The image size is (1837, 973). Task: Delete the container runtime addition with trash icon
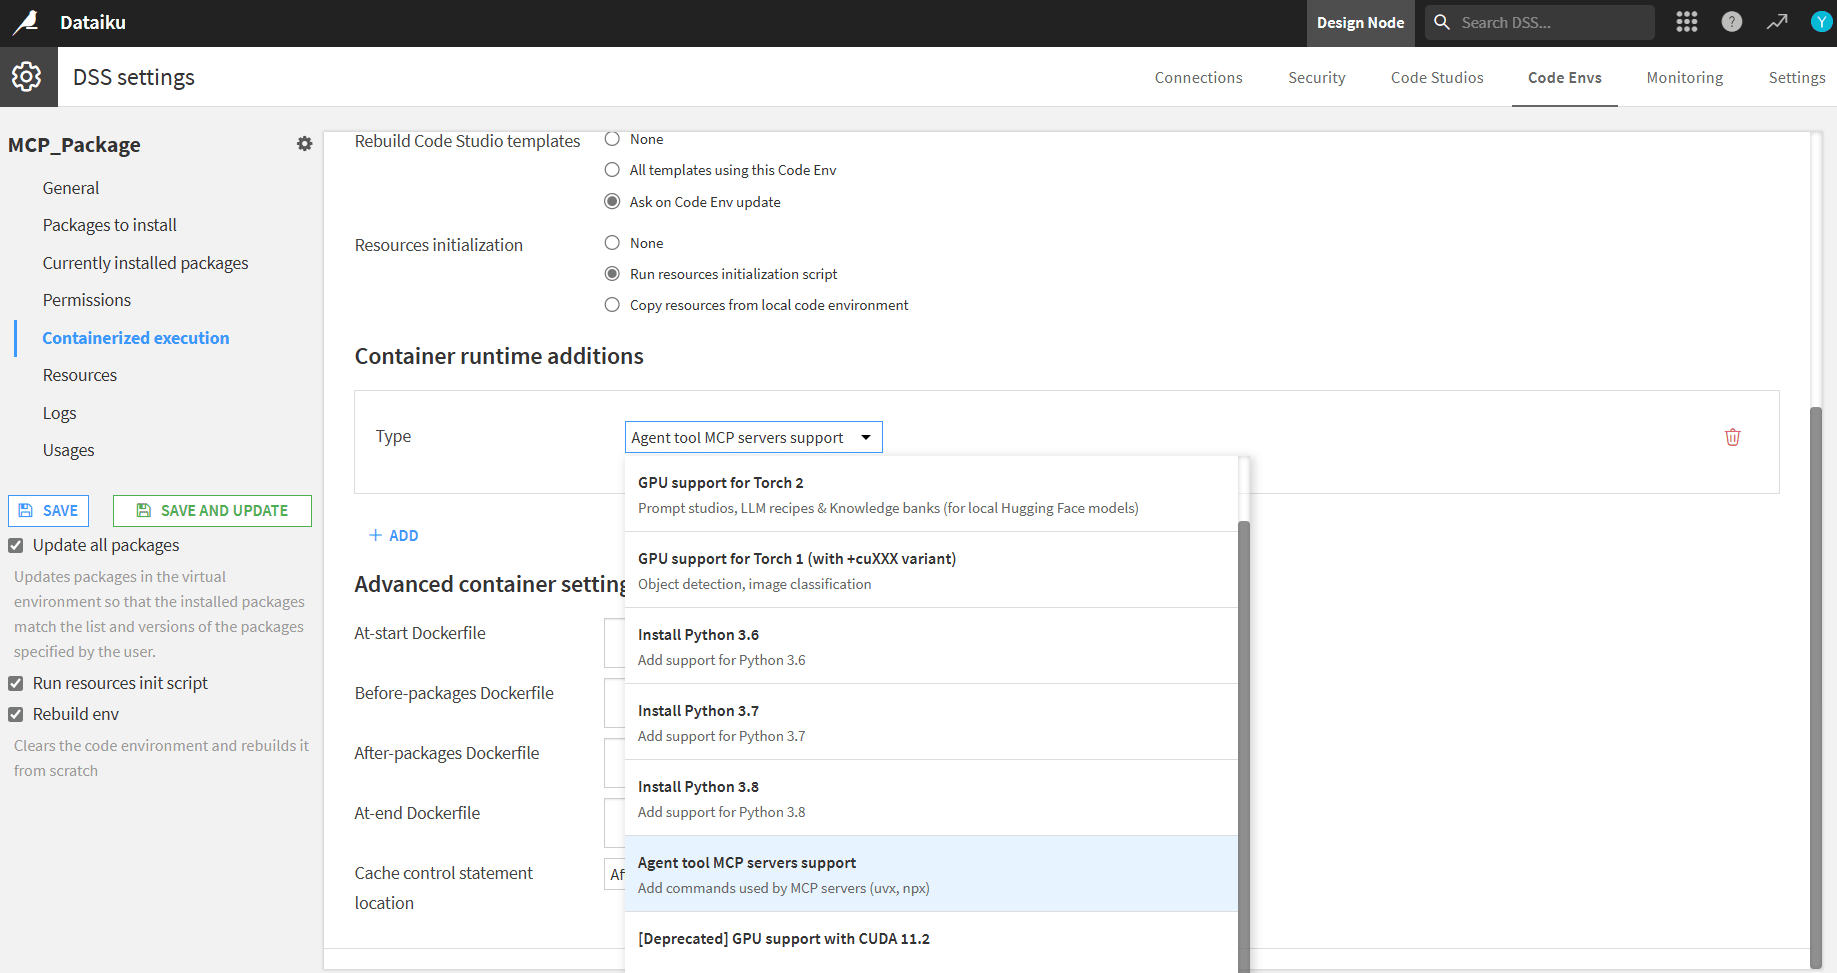[1732, 437]
